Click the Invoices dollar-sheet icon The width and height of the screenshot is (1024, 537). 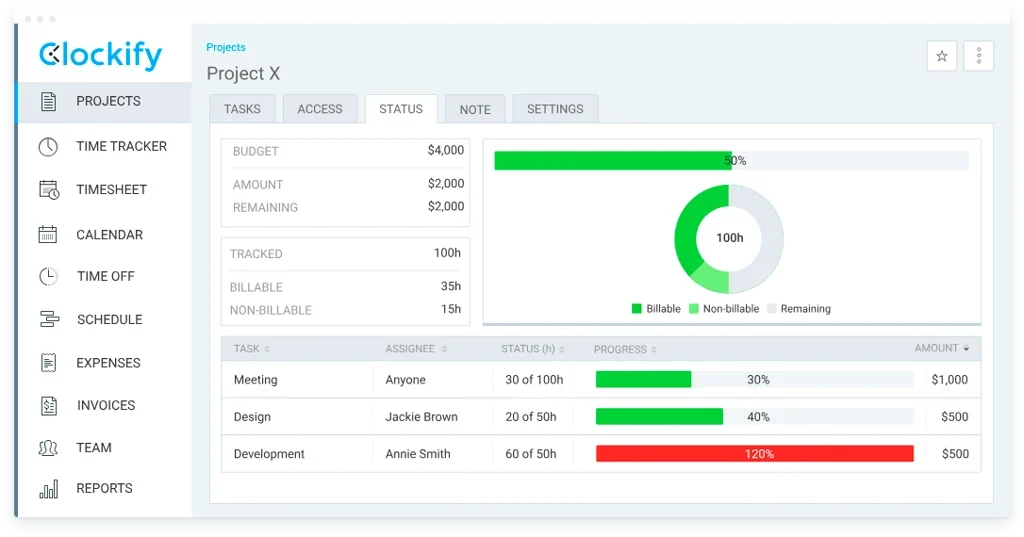point(49,405)
